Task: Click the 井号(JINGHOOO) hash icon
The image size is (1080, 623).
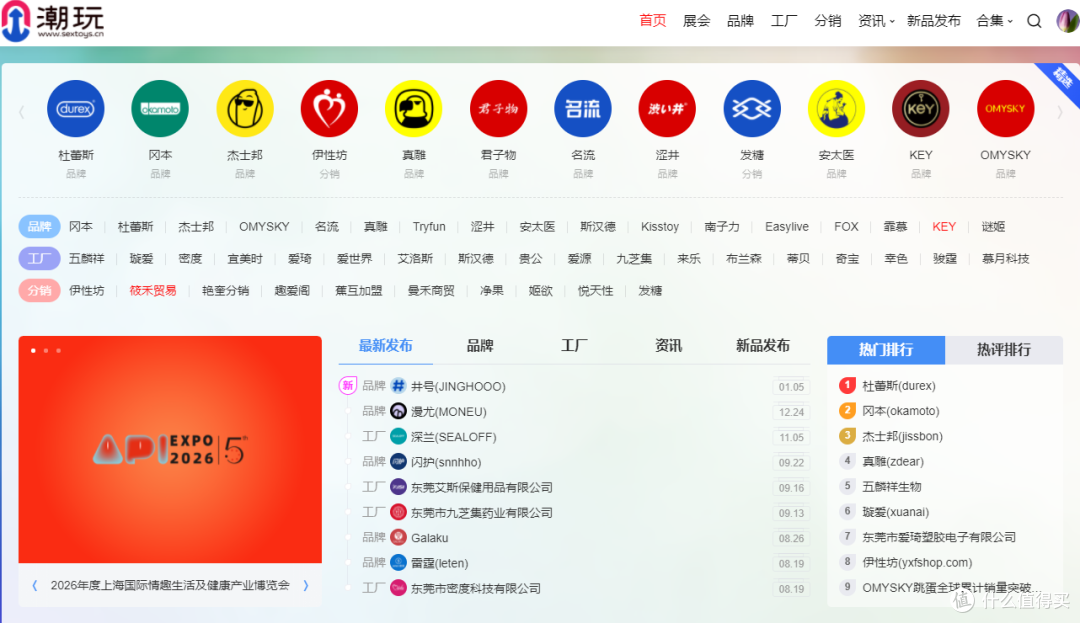Action: tap(398, 386)
